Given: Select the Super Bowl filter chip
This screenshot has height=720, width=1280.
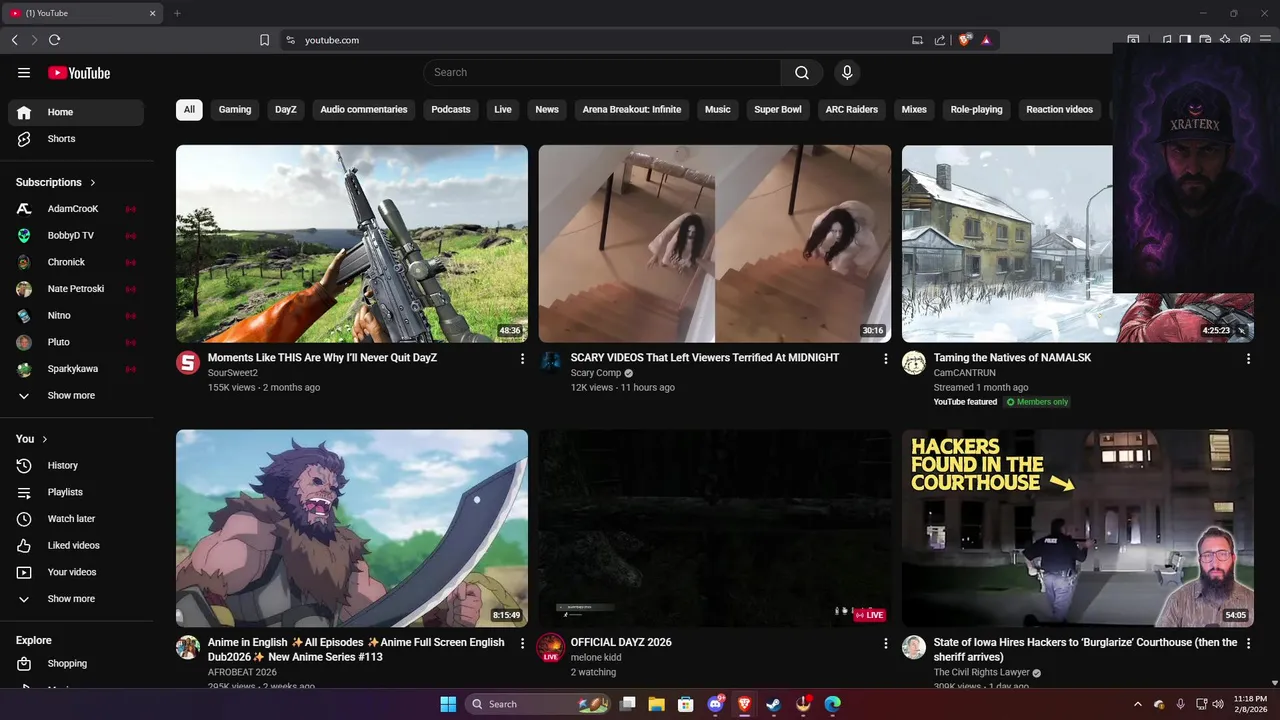Looking at the screenshot, I should coord(778,109).
